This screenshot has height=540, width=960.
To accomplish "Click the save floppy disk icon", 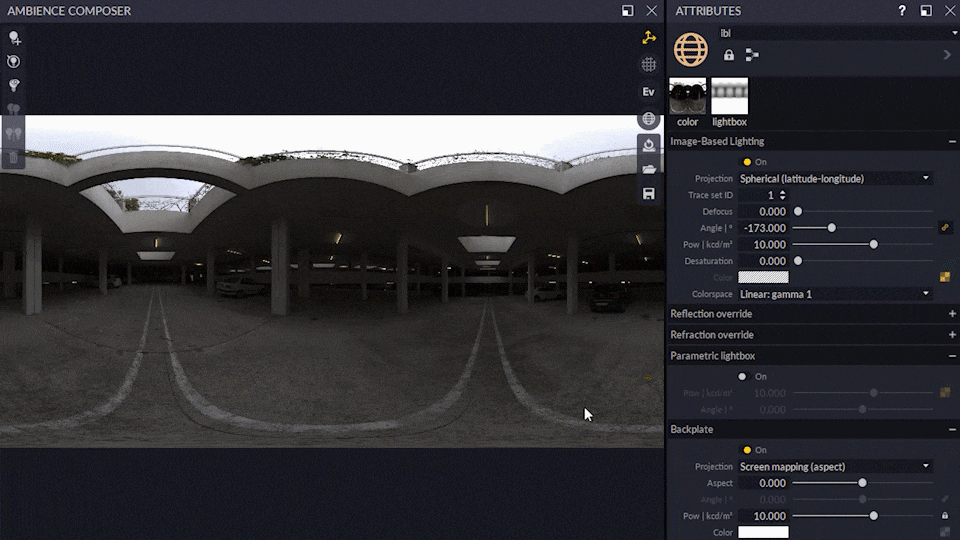I will [x=649, y=193].
